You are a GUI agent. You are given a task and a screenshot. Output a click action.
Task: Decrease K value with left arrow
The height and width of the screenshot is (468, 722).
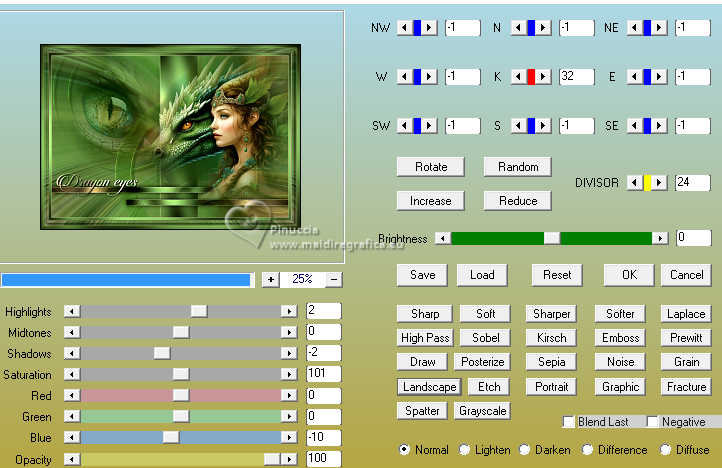coord(518,76)
